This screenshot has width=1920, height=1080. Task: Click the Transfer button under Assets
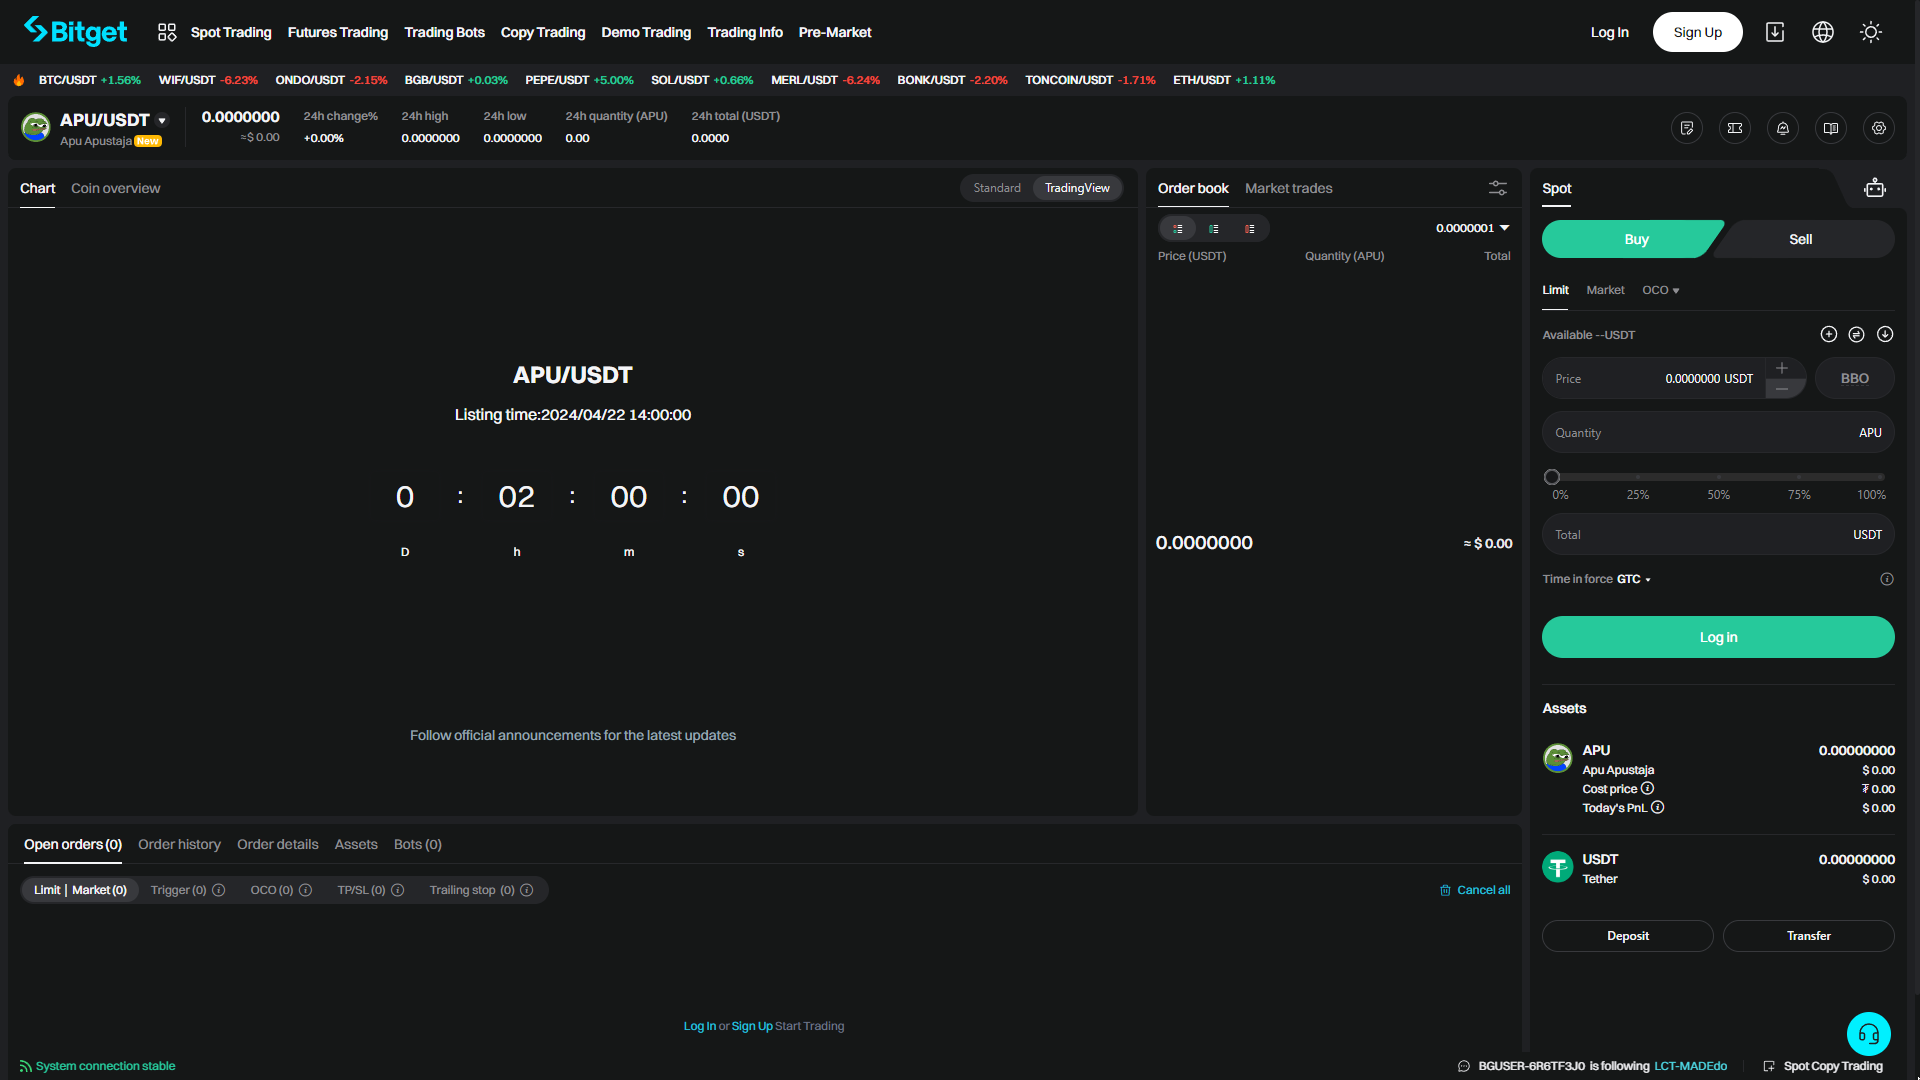click(x=1808, y=936)
